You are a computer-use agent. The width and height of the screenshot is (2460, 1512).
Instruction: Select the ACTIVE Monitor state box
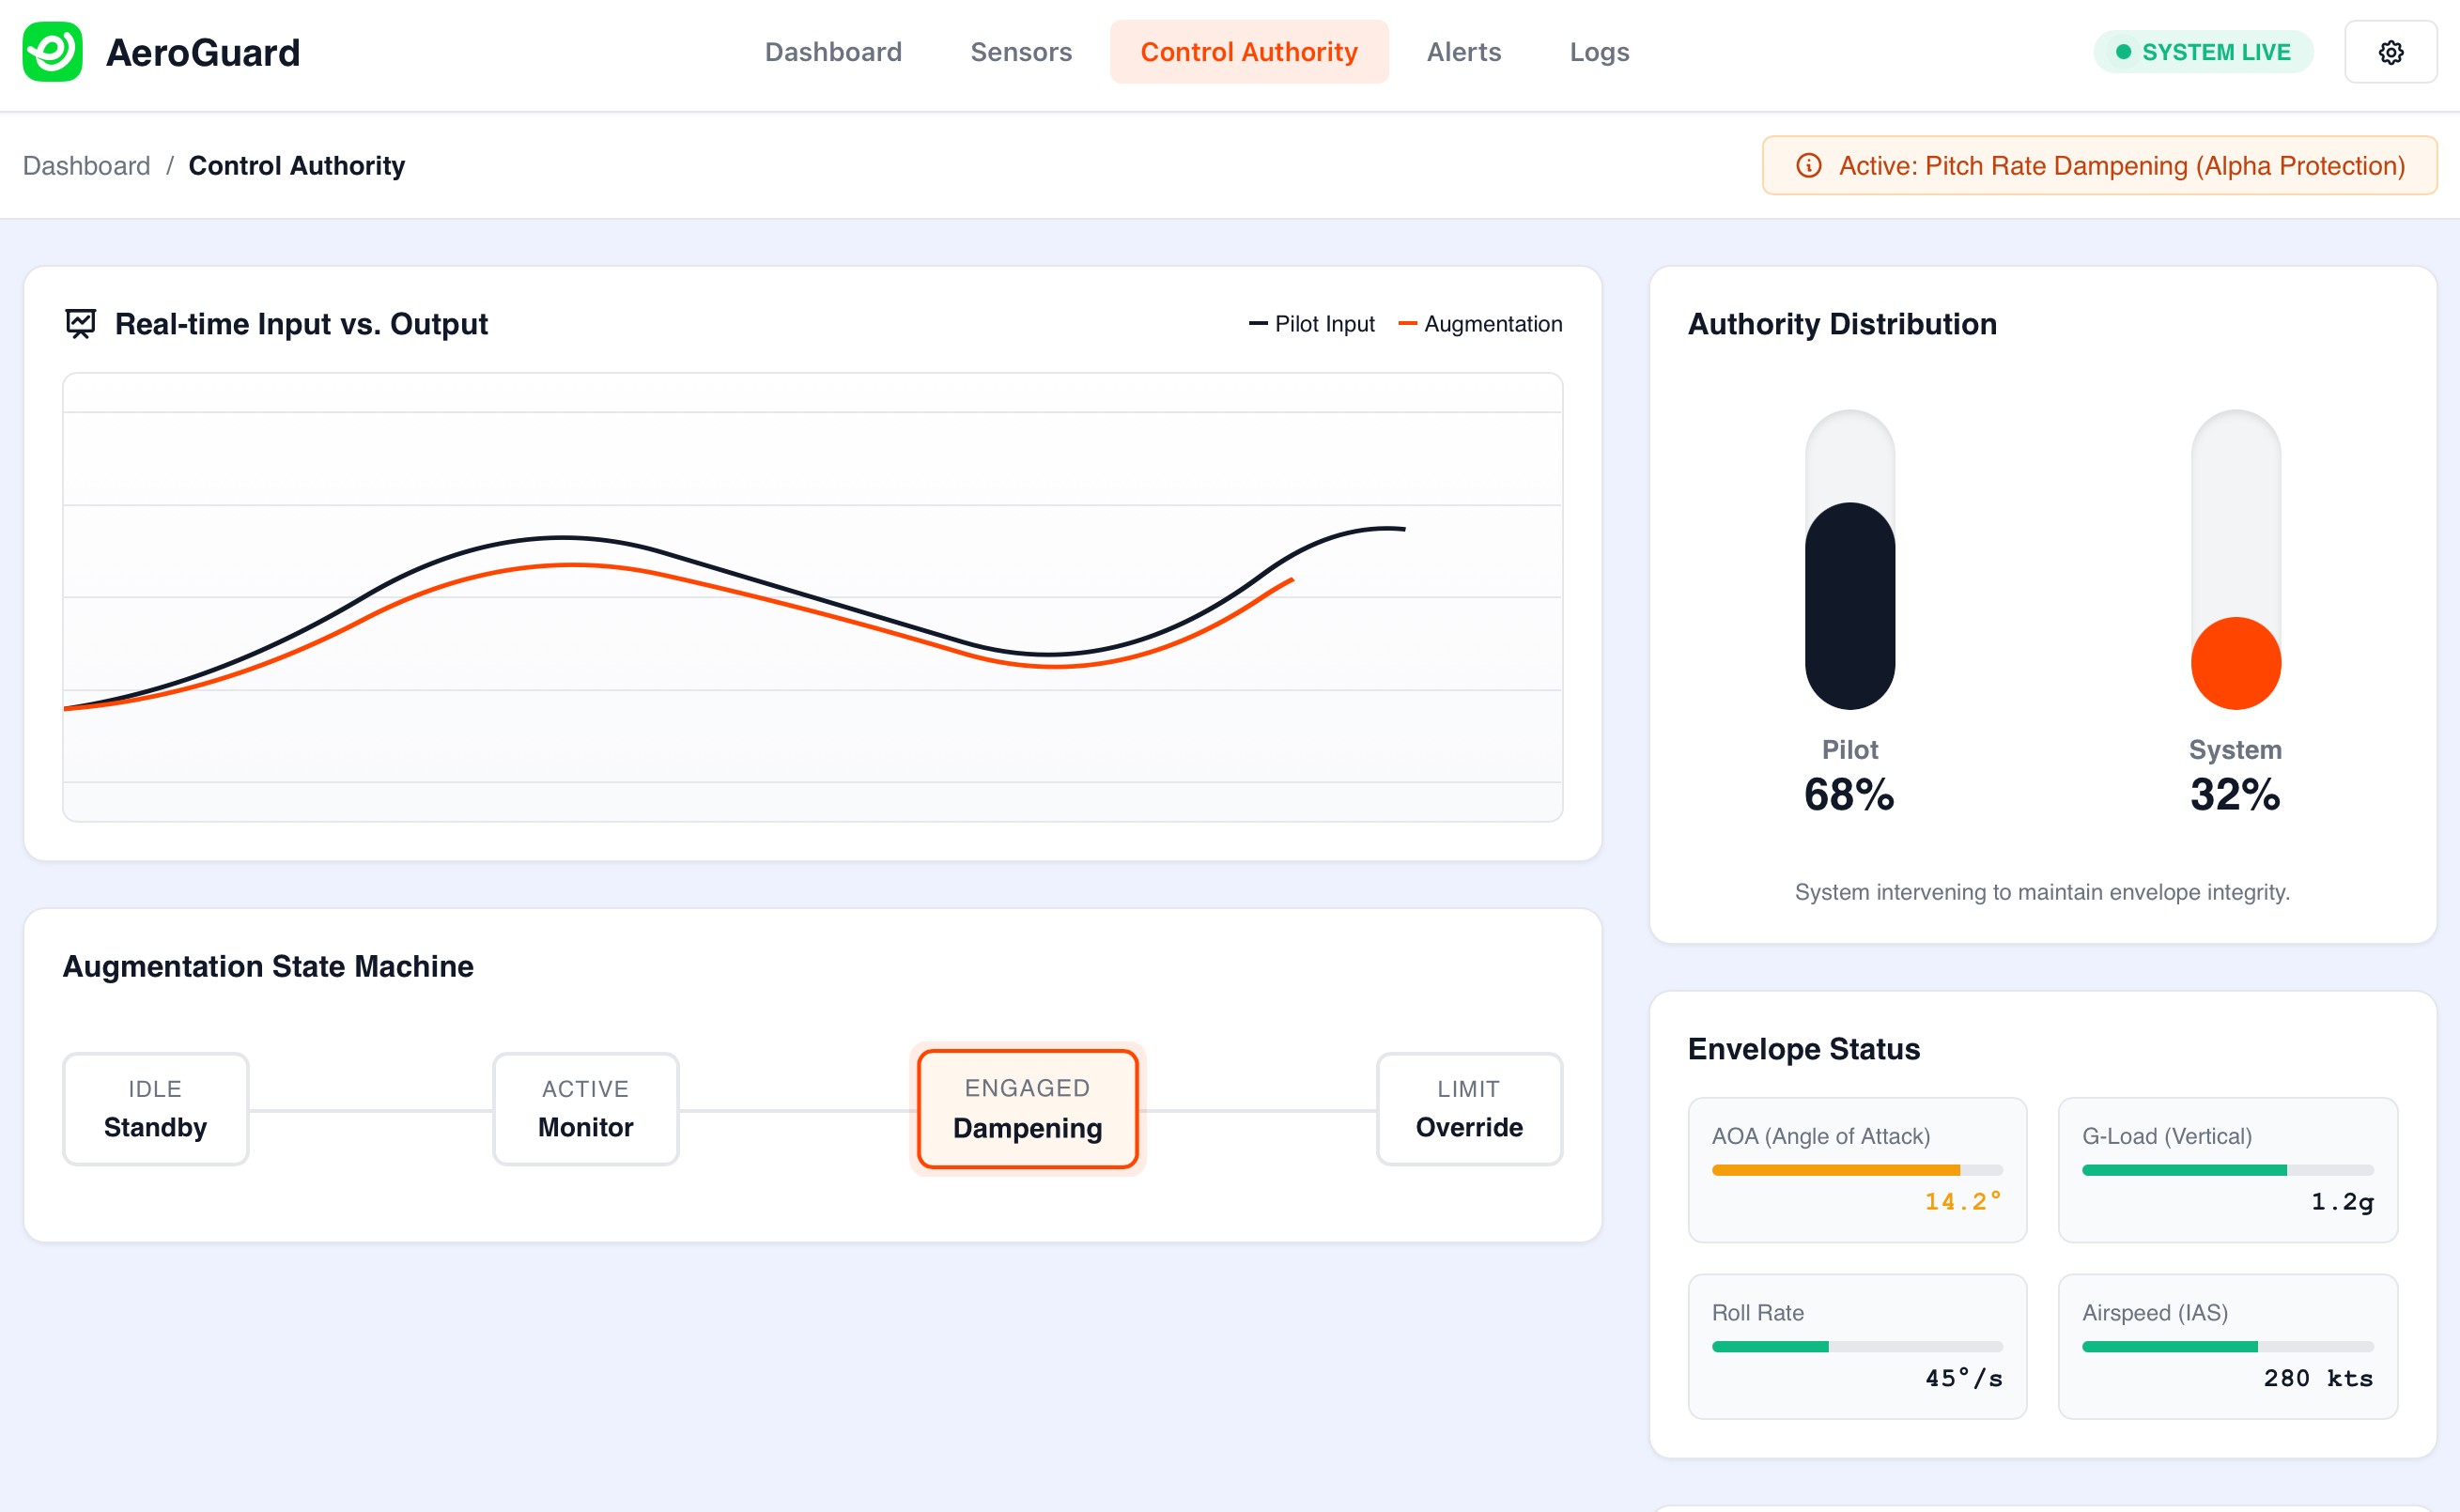(x=585, y=1108)
